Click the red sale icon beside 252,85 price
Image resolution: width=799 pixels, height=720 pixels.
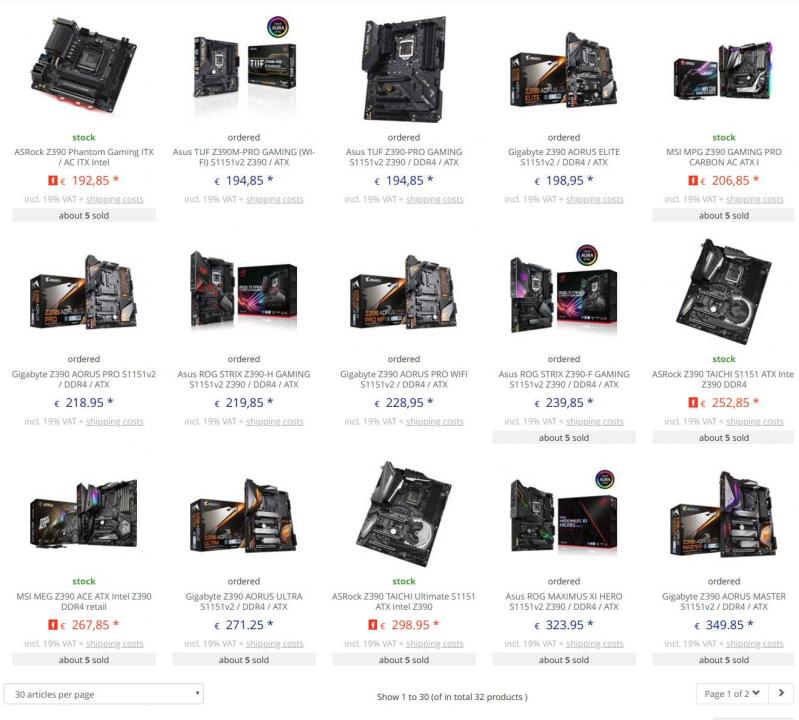tap(693, 403)
